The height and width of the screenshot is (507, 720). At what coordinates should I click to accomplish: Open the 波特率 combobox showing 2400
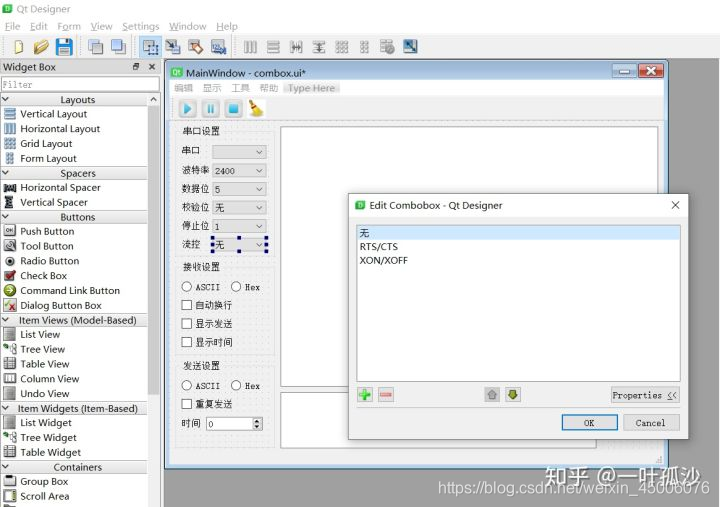(x=239, y=170)
